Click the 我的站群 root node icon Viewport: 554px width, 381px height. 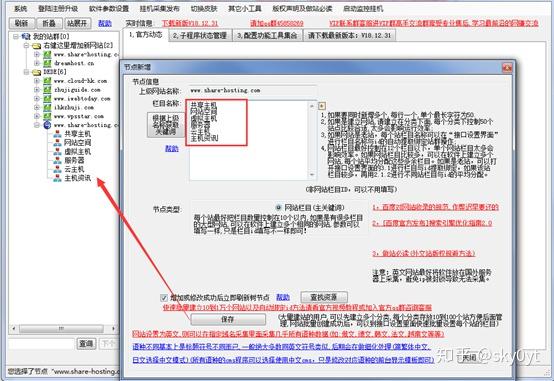26,36
